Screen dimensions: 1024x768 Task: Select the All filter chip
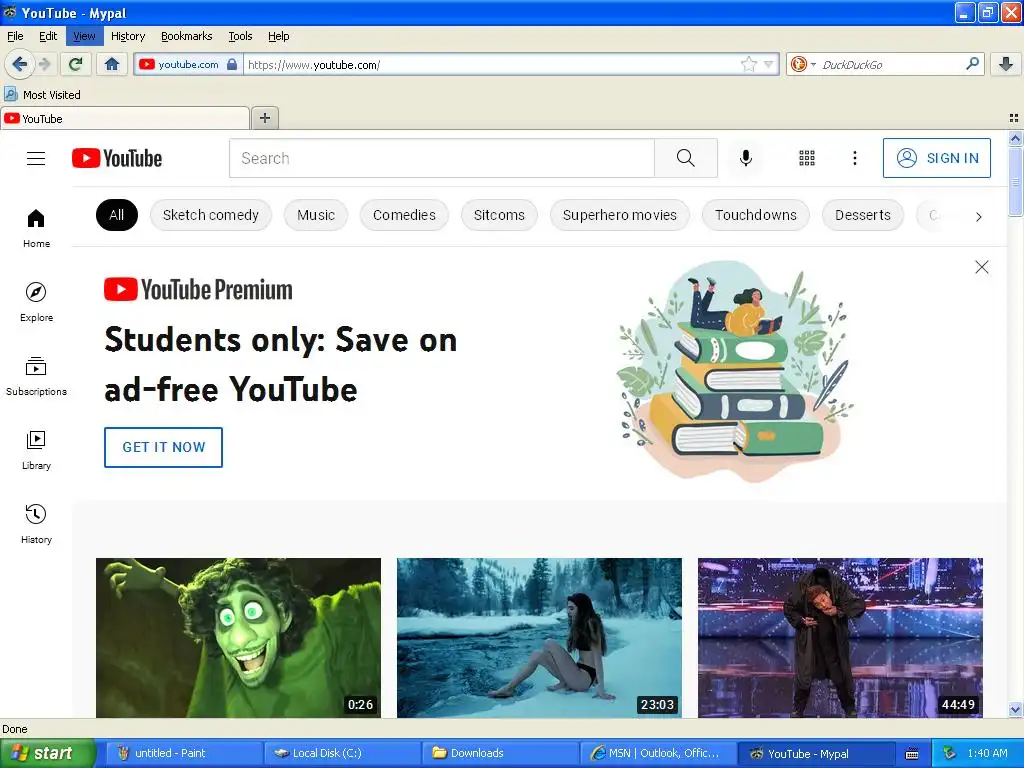pyautogui.click(x=117, y=215)
